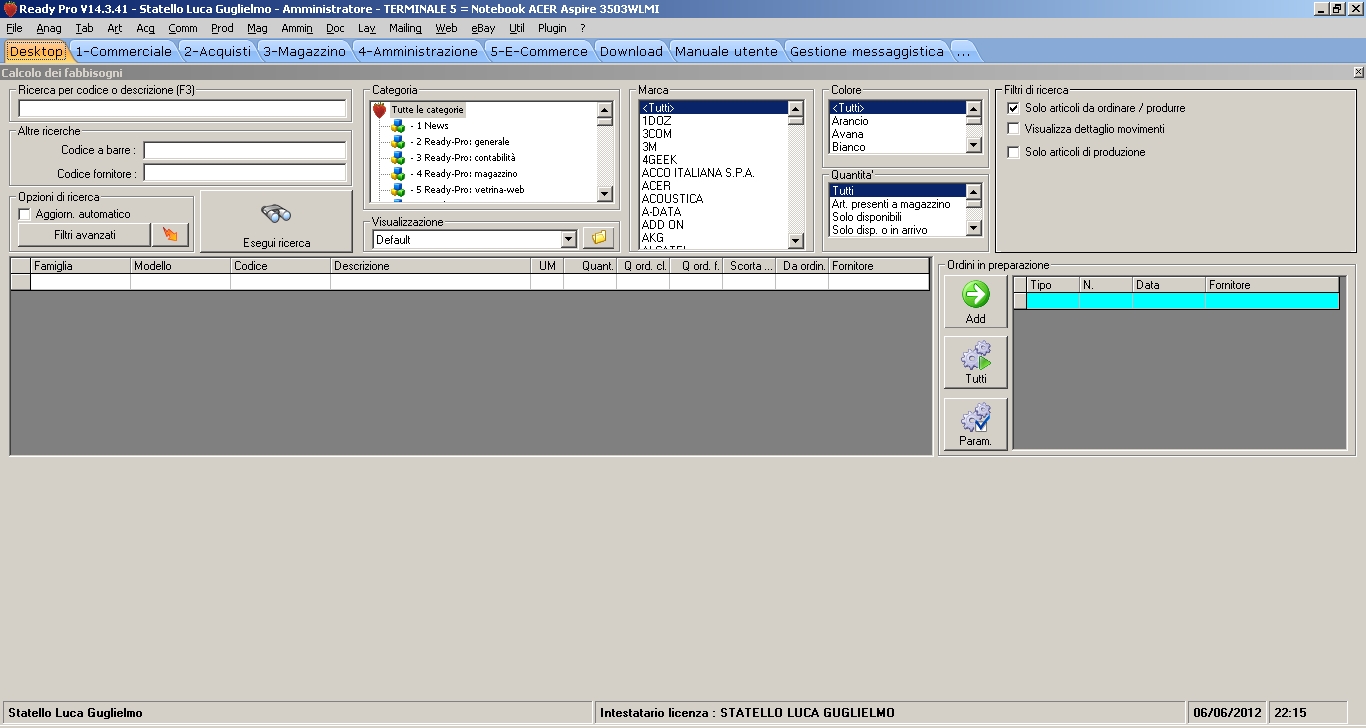The height and width of the screenshot is (728, 1366).
Task: Click the Filtri avanzati button
Action: tap(84, 235)
